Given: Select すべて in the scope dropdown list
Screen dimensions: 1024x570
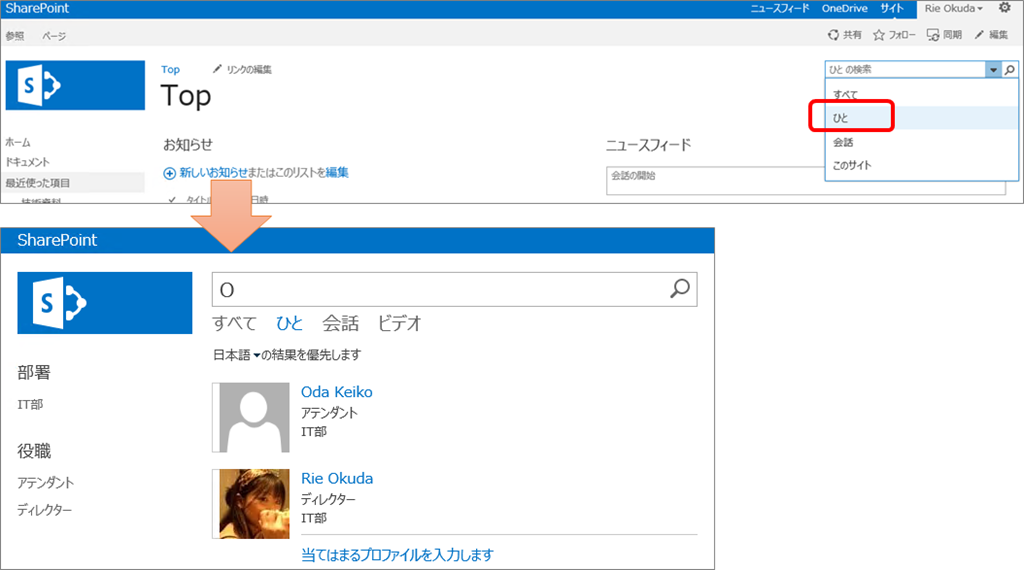Looking at the screenshot, I should [x=845, y=95].
